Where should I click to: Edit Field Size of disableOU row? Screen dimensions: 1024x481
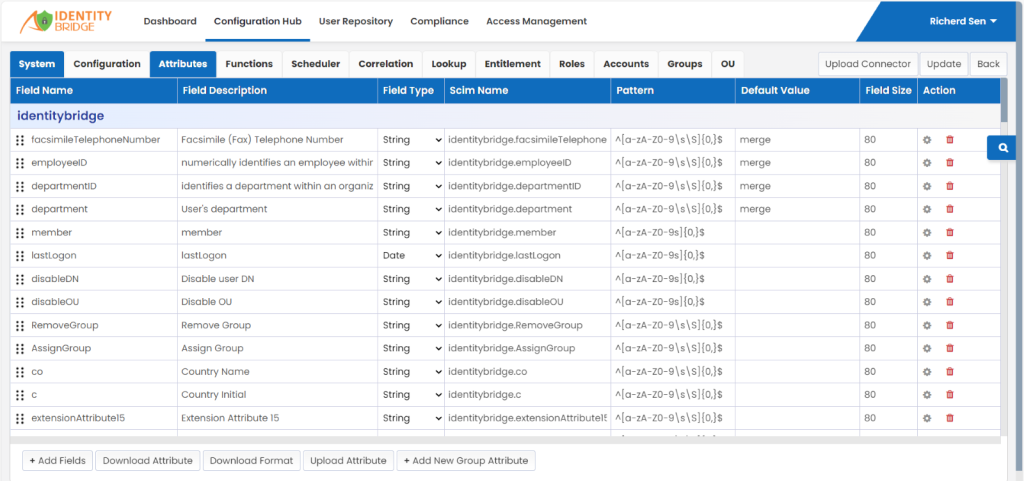point(888,302)
